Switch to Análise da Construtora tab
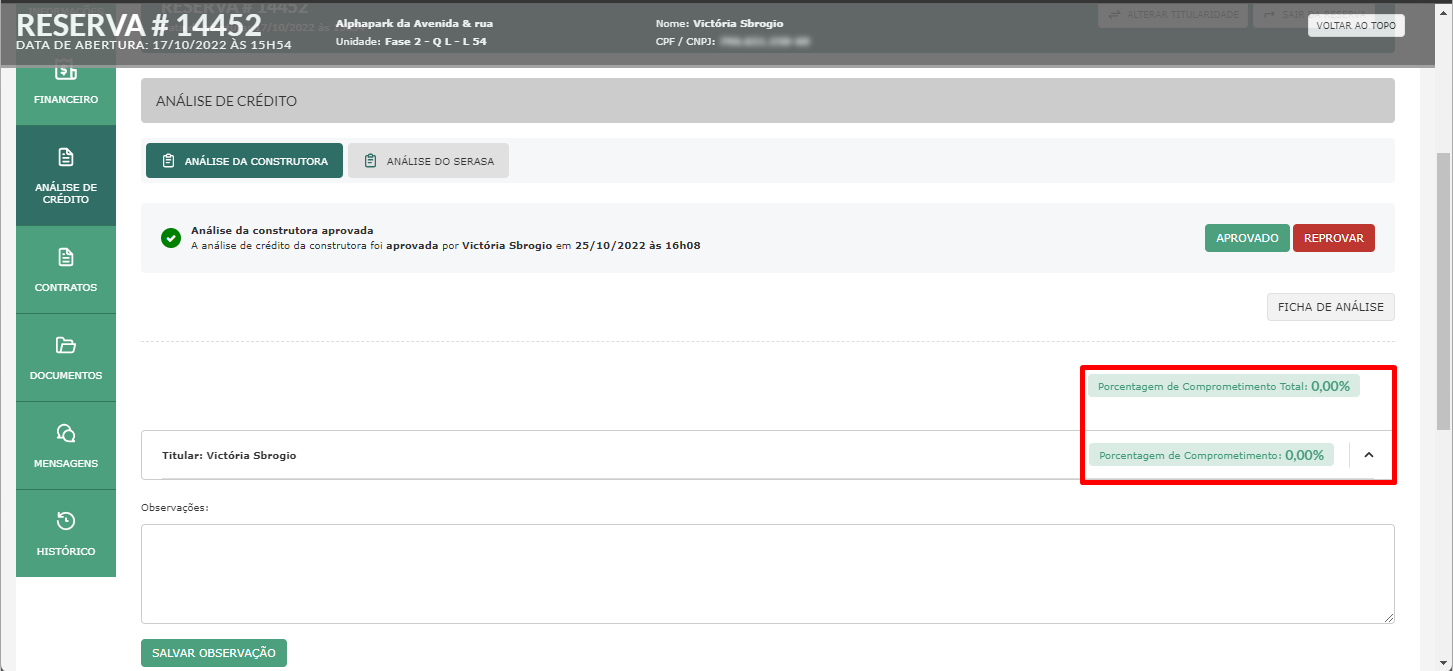The height and width of the screenshot is (671, 1453). [244, 161]
